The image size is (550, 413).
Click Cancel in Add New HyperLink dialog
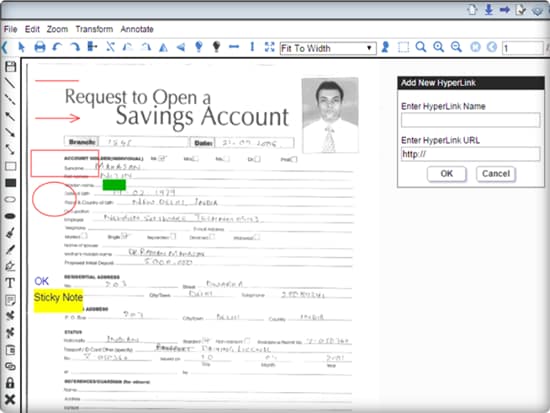(496, 174)
